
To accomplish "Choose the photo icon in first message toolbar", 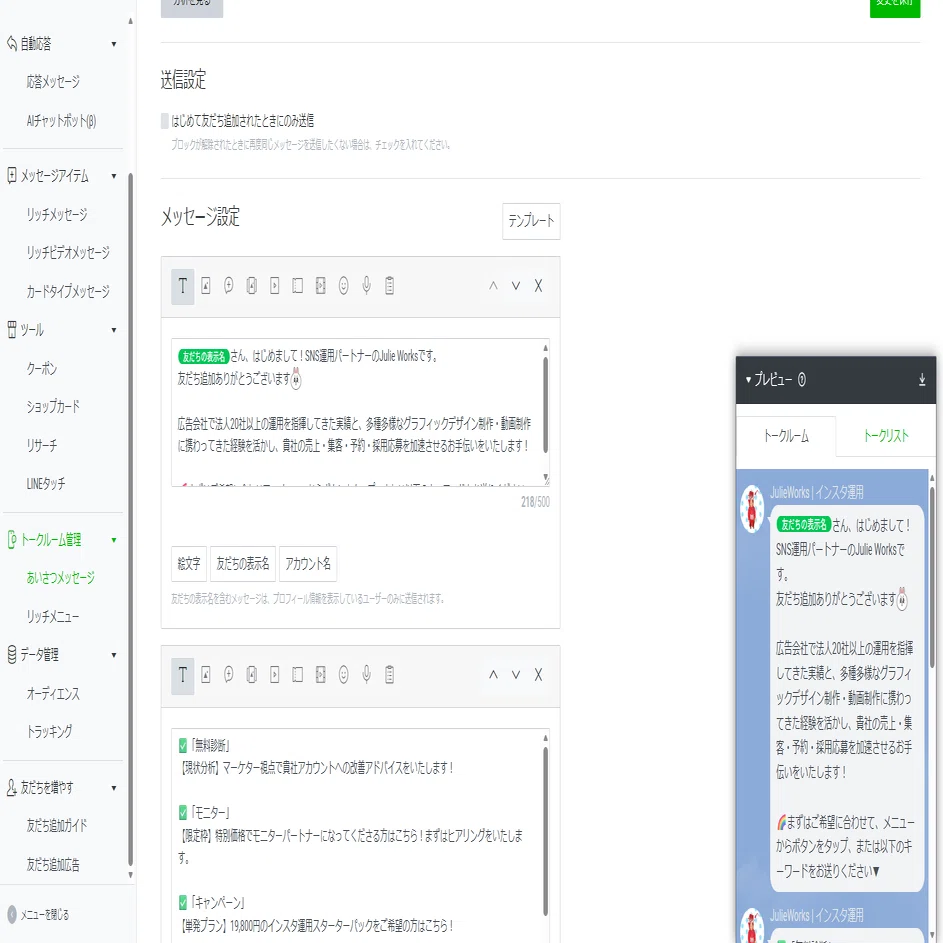I will [x=206, y=286].
